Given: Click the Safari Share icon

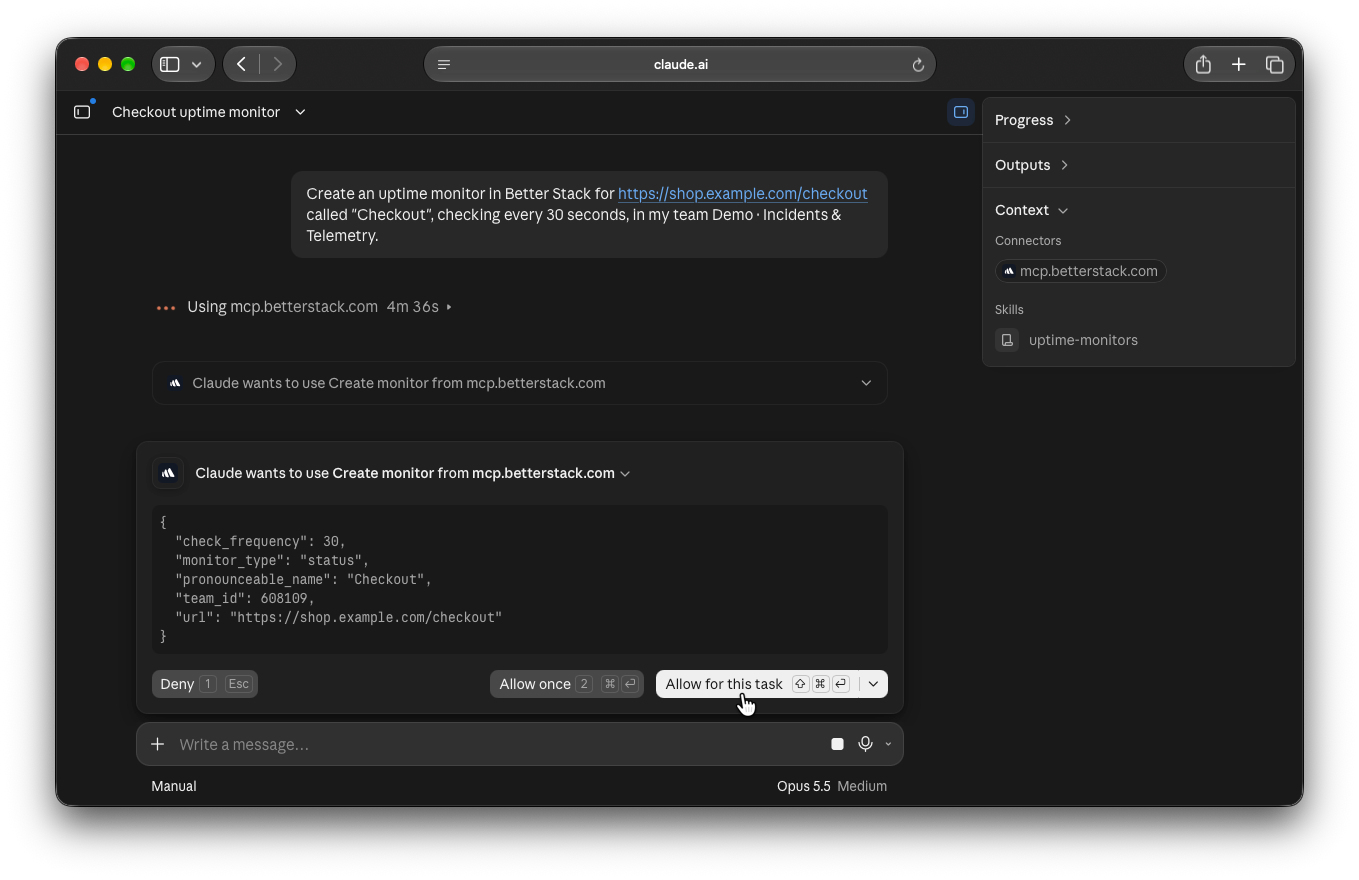Looking at the screenshot, I should (1203, 64).
